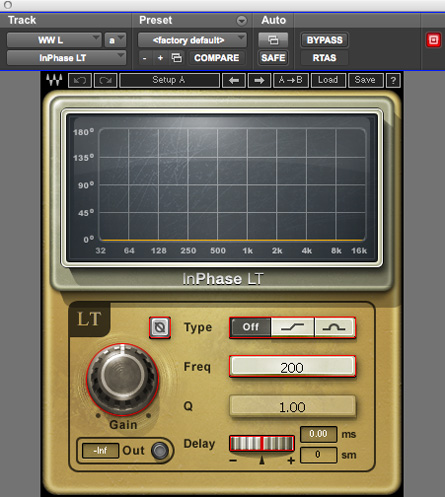
Task: Click the redo arrow button
Action: 106,81
